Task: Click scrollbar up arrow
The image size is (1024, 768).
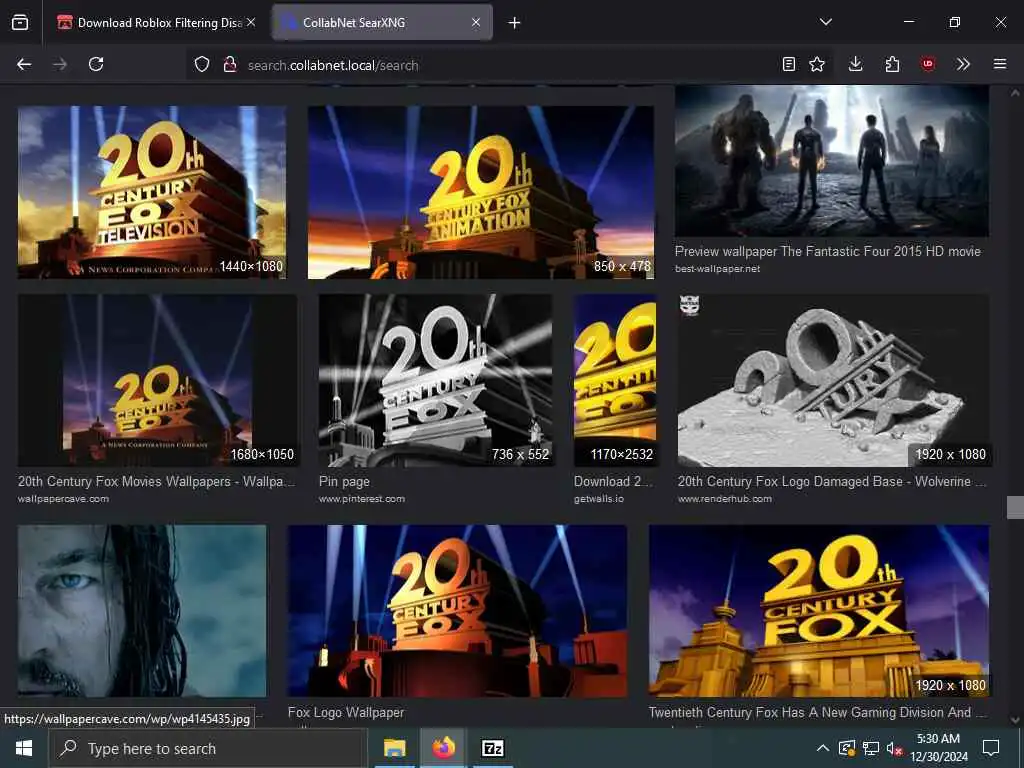Action: coord(1015,93)
